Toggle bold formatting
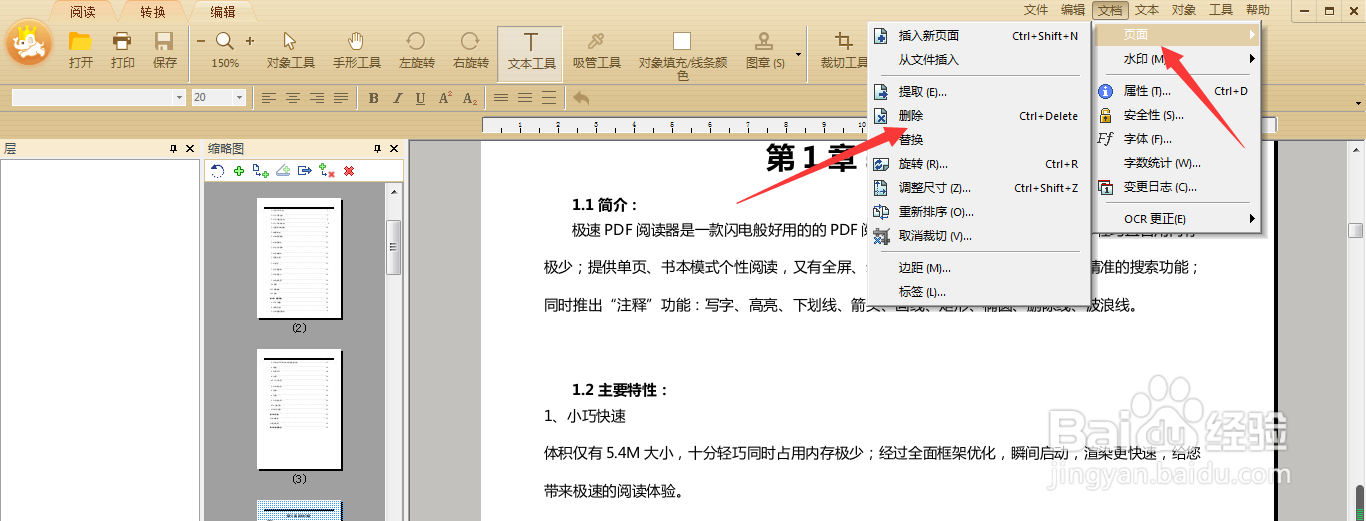 [x=373, y=98]
